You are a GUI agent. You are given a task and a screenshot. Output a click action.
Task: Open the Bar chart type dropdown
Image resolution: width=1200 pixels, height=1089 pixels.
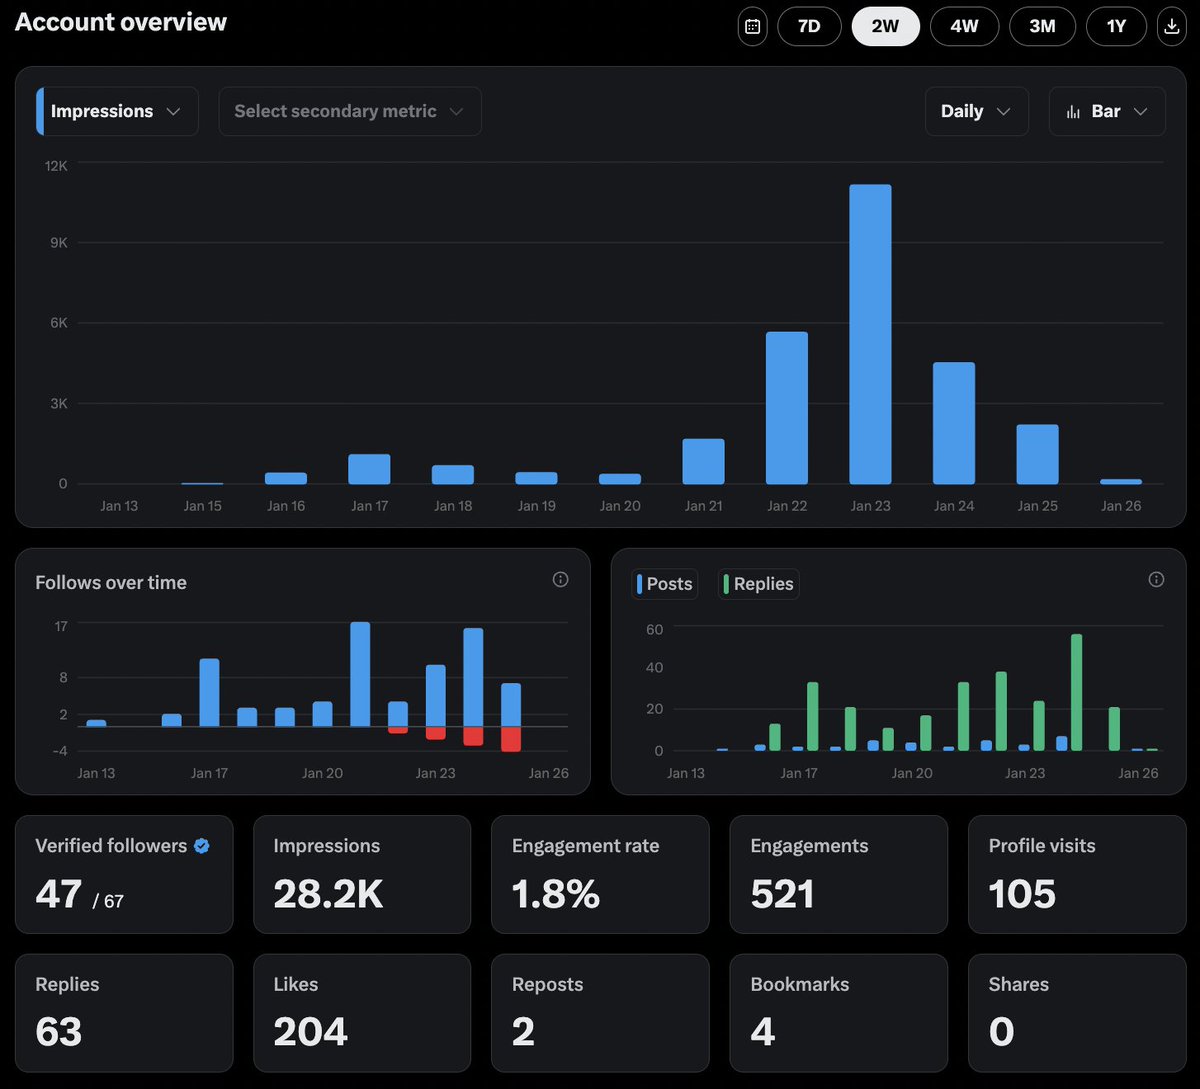(x=1107, y=111)
